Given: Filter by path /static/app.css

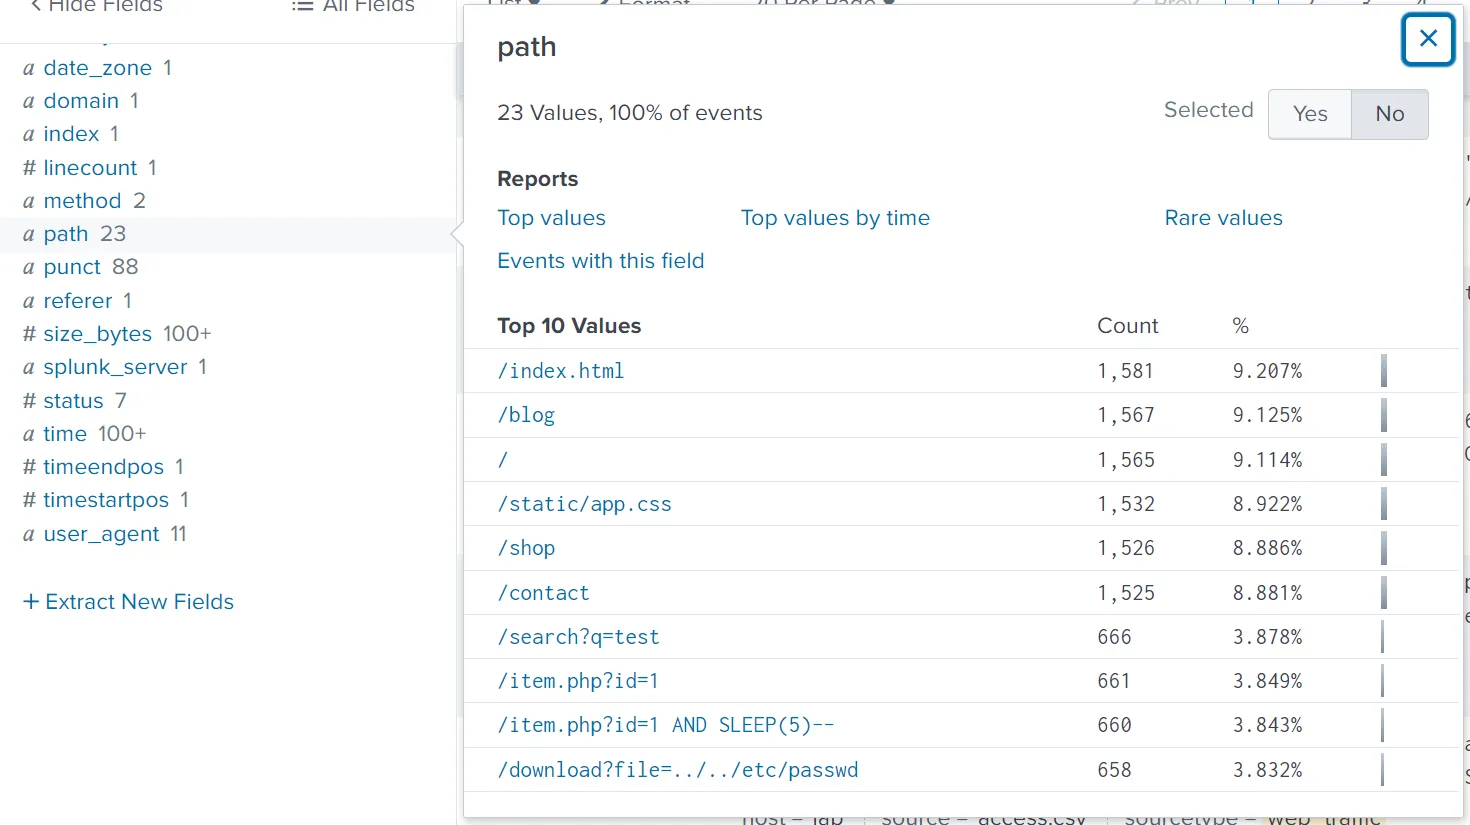Looking at the screenshot, I should pos(584,504).
